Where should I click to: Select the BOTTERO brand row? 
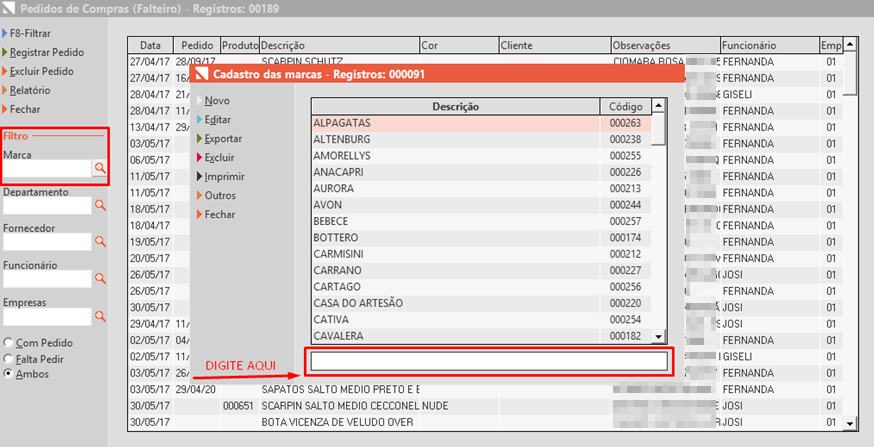[x=481, y=237]
